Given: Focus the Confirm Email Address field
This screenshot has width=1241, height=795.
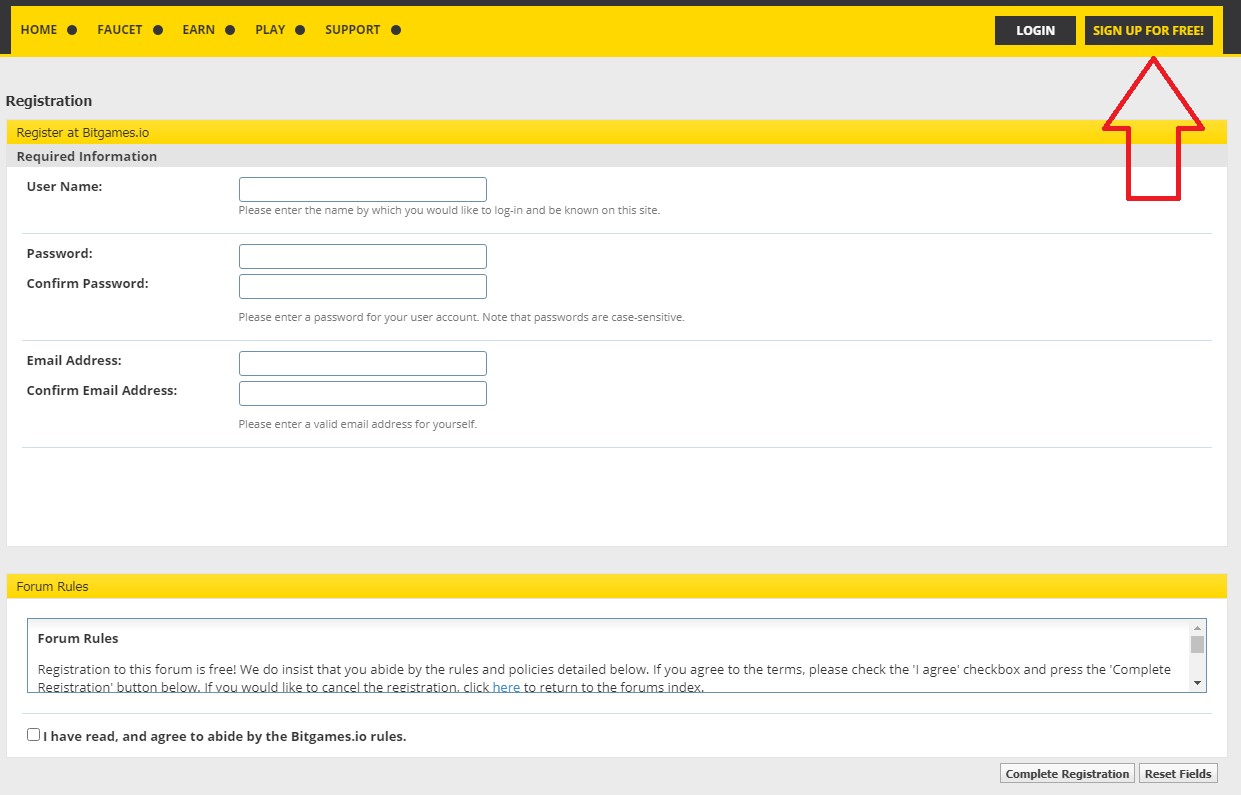Looking at the screenshot, I should 363,394.
